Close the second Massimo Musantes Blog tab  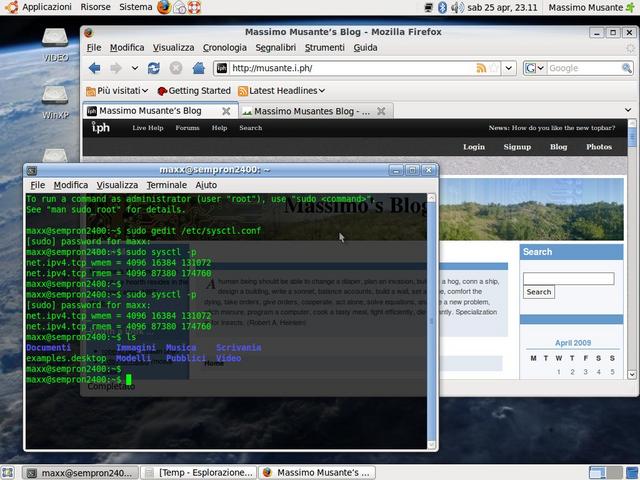[x=381, y=111]
